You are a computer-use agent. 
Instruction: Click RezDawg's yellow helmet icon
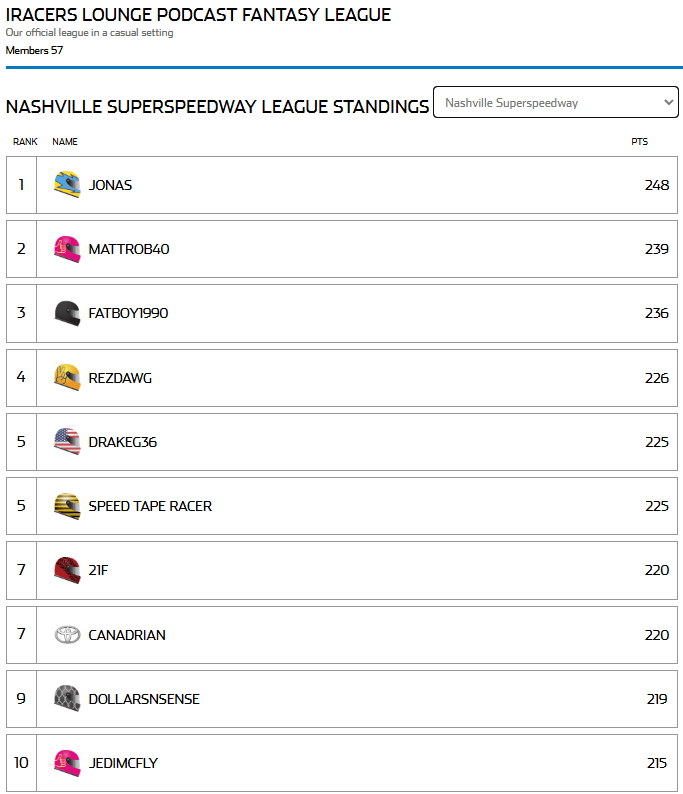pos(67,378)
